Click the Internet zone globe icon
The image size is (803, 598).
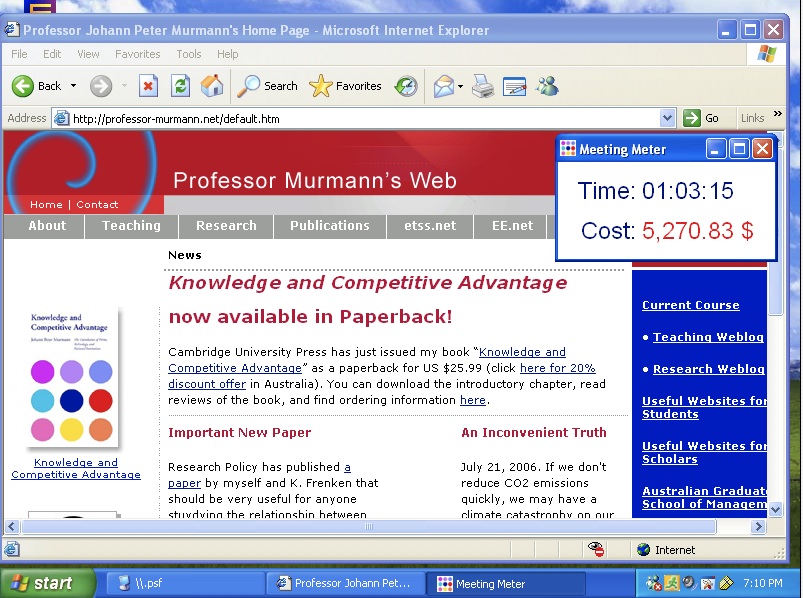pyautogui.click(x=643, y=550)
